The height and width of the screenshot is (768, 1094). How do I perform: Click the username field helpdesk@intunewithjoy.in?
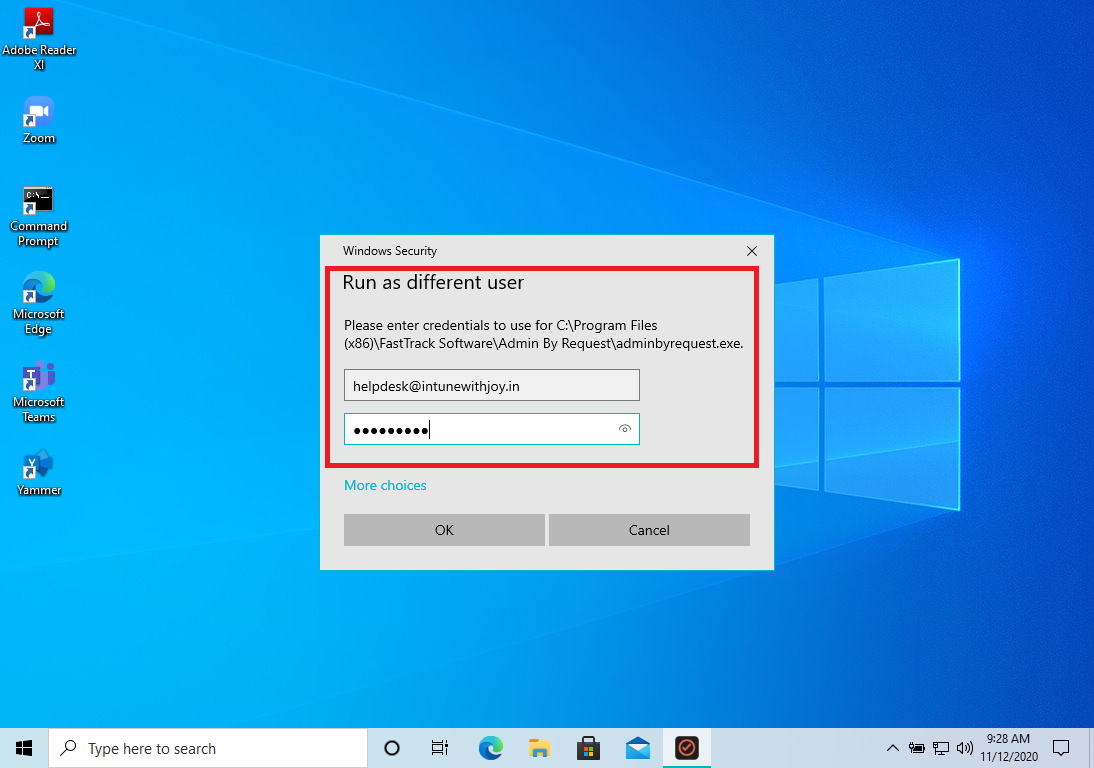[492, 385]
